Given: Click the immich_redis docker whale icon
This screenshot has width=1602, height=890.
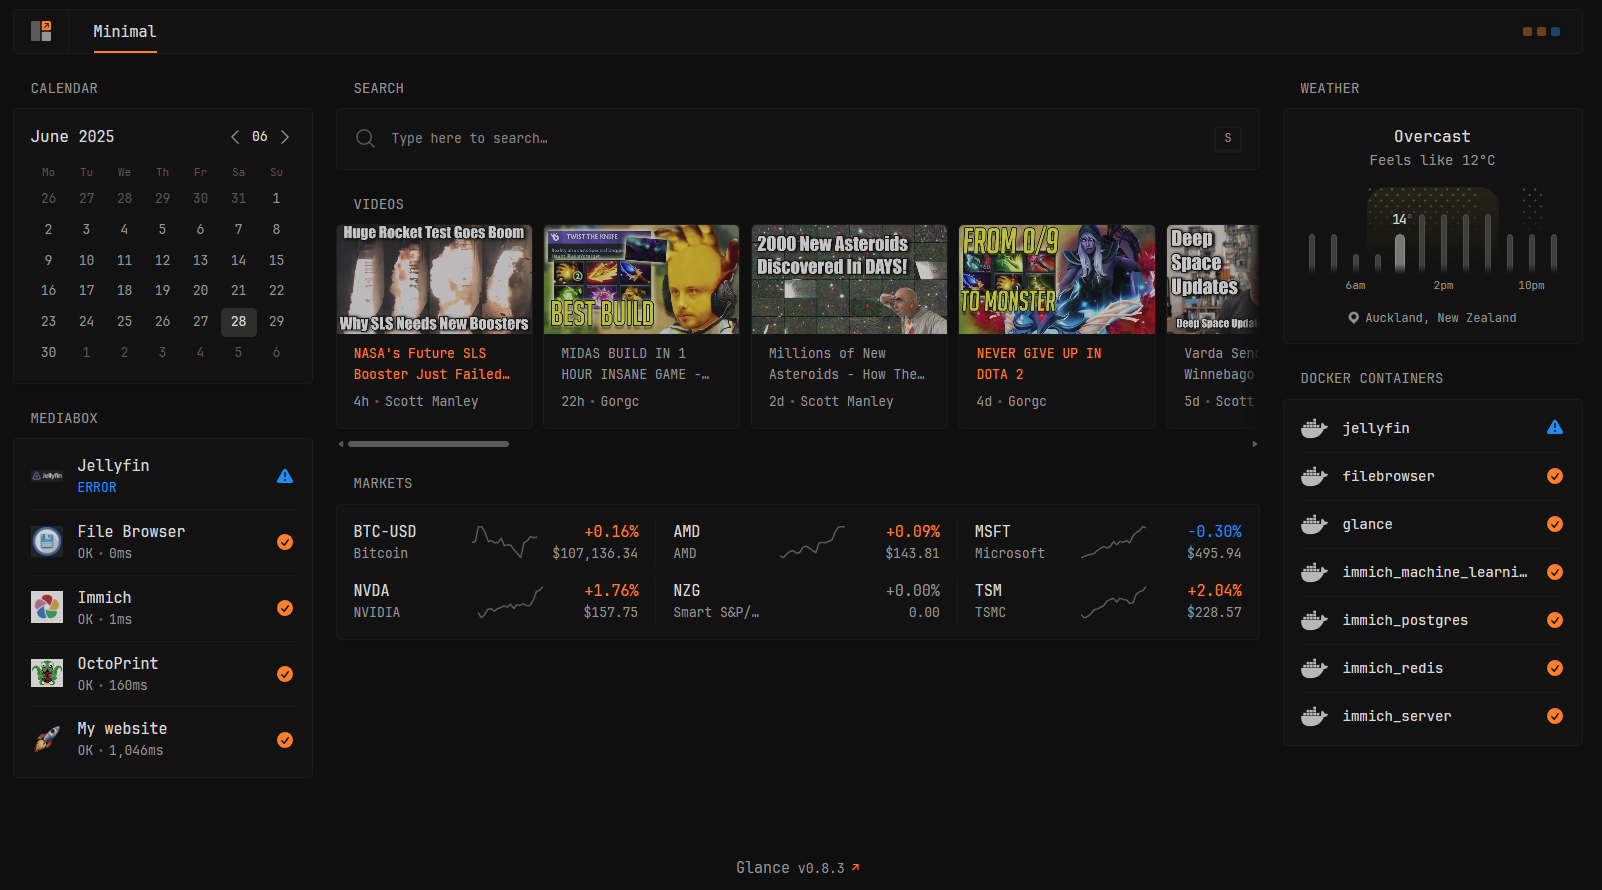Looking at the screenshot, I should [1314, 668].
